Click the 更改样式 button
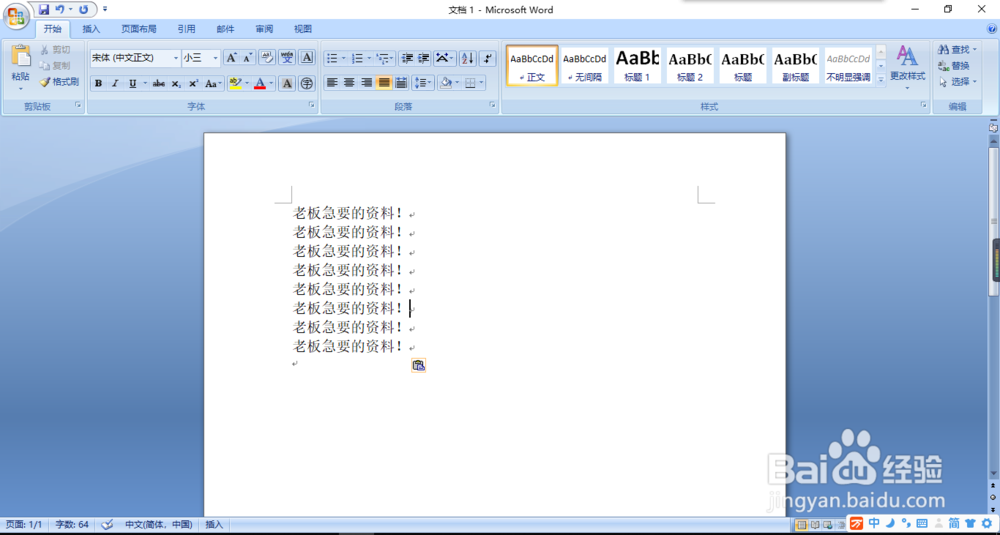This screenshot has height=535, width=1000. [x=908, y=67]
